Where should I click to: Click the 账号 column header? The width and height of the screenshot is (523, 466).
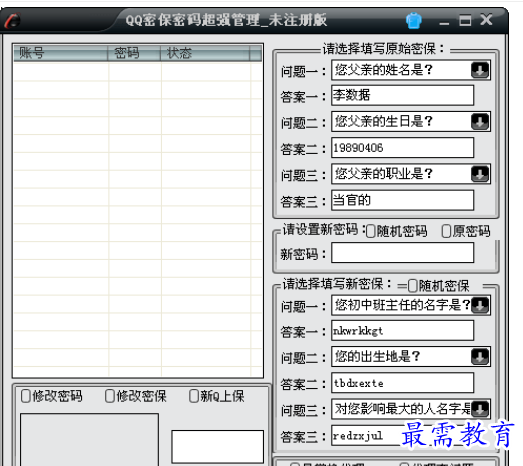tap(60, 53)
